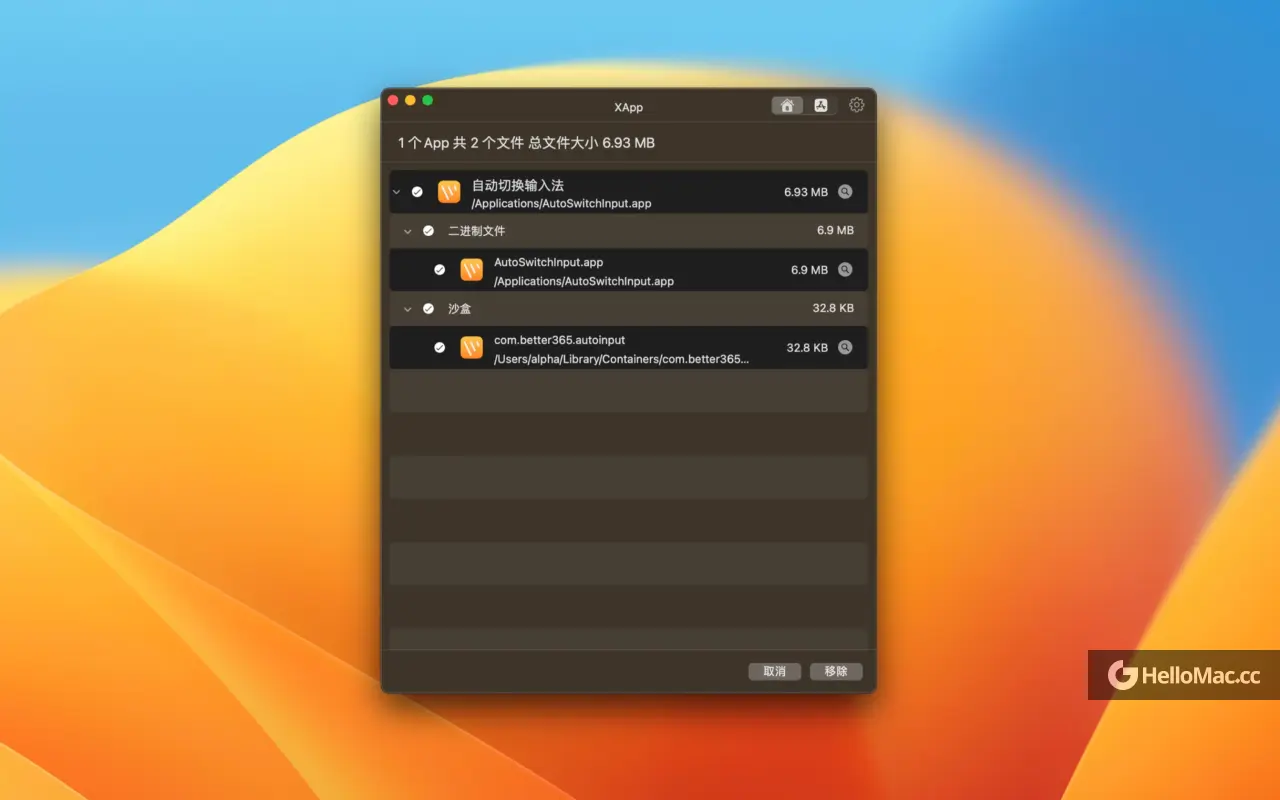Viewport: 1280px width, 800px height.
Task: Uncheck the com.better365.autoinput checkbox
Action: click(439, 348)
